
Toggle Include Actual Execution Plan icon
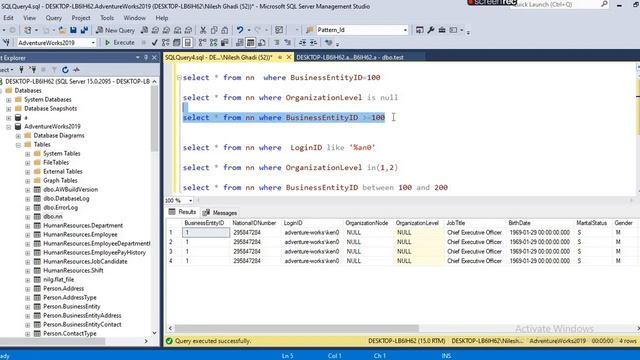(202, 42)
